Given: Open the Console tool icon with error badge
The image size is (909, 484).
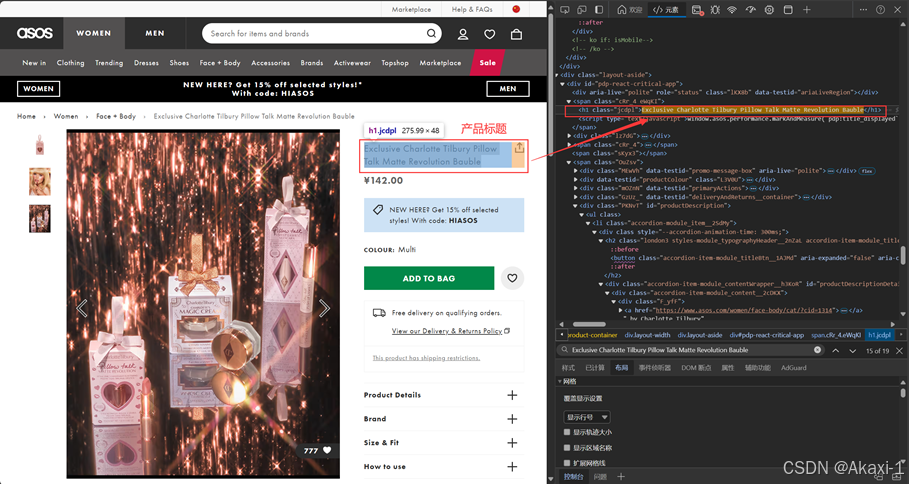Looking at the screenshot, I should pos(697,10).
